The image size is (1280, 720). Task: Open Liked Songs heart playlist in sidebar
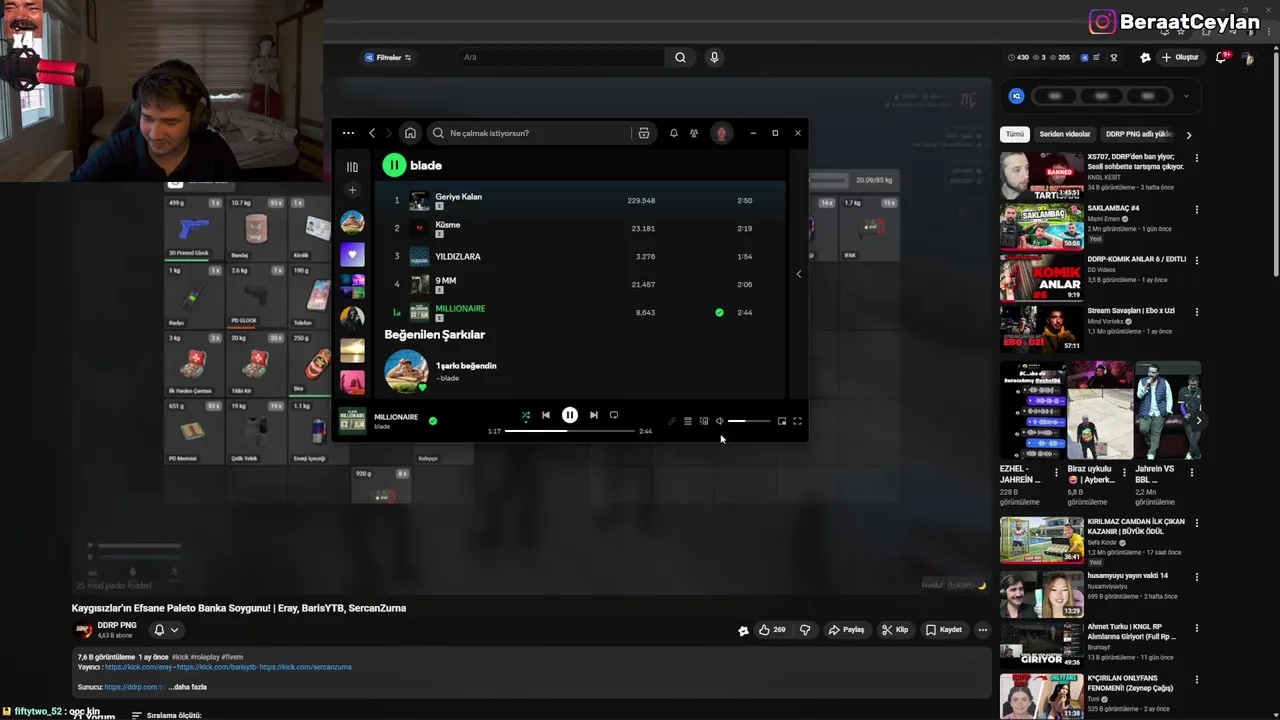[x=352, y=254]
